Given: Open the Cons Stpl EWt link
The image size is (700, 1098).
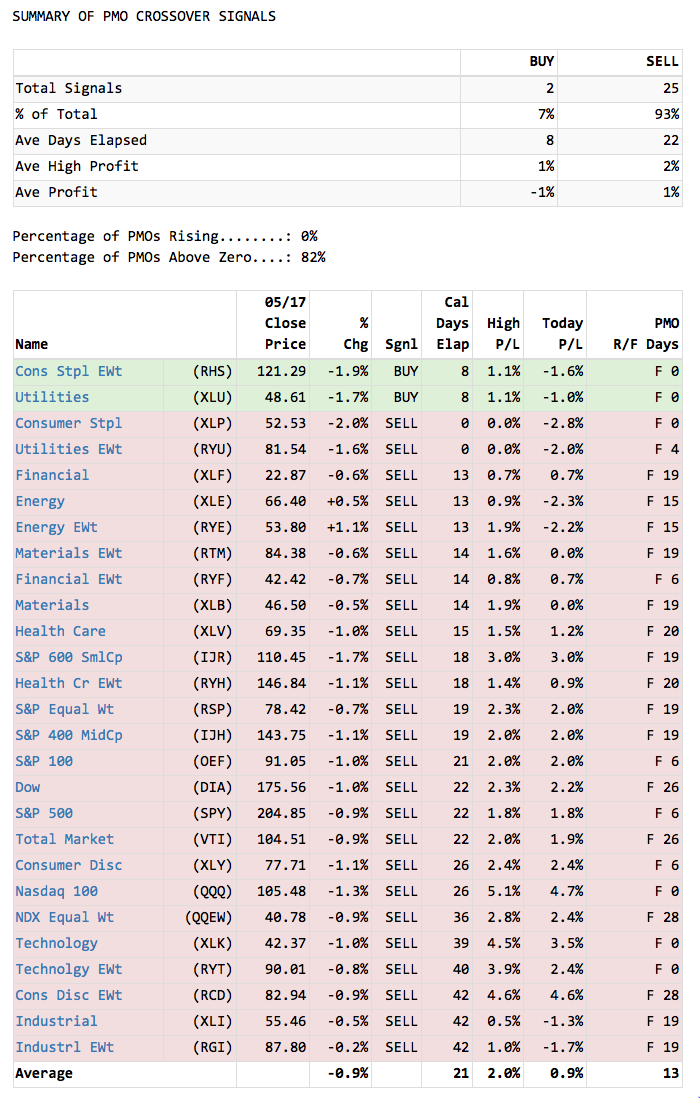Looking at the screenshot, I should point(68,371).
